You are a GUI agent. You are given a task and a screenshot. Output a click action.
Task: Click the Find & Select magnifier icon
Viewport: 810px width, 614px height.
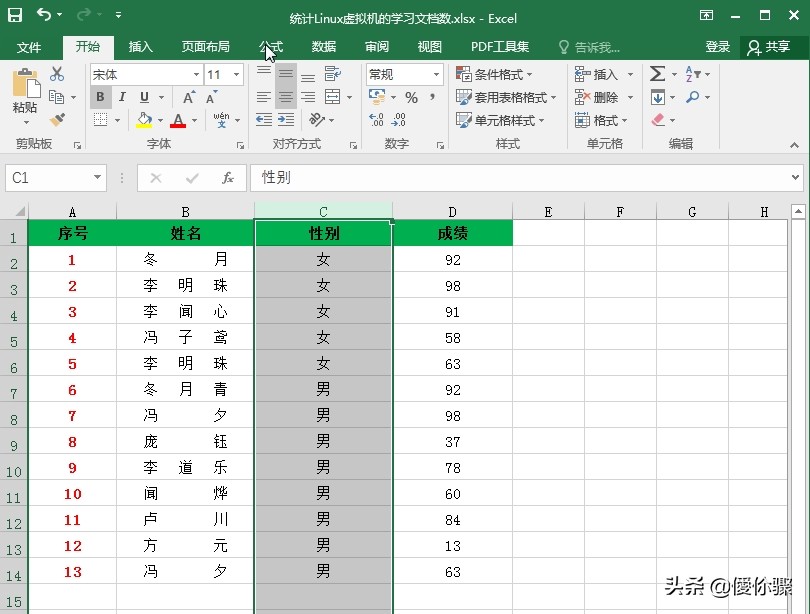(x=693, y=97)
